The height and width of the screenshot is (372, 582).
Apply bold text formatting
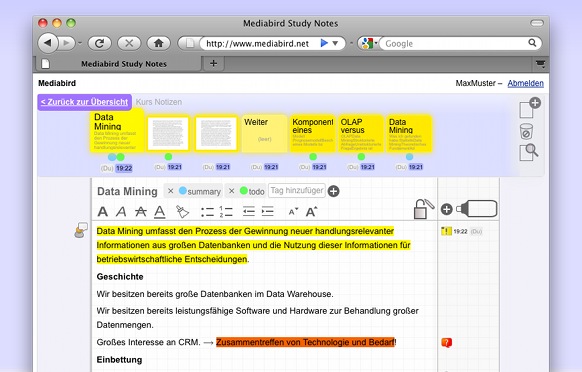pos(103,212)
